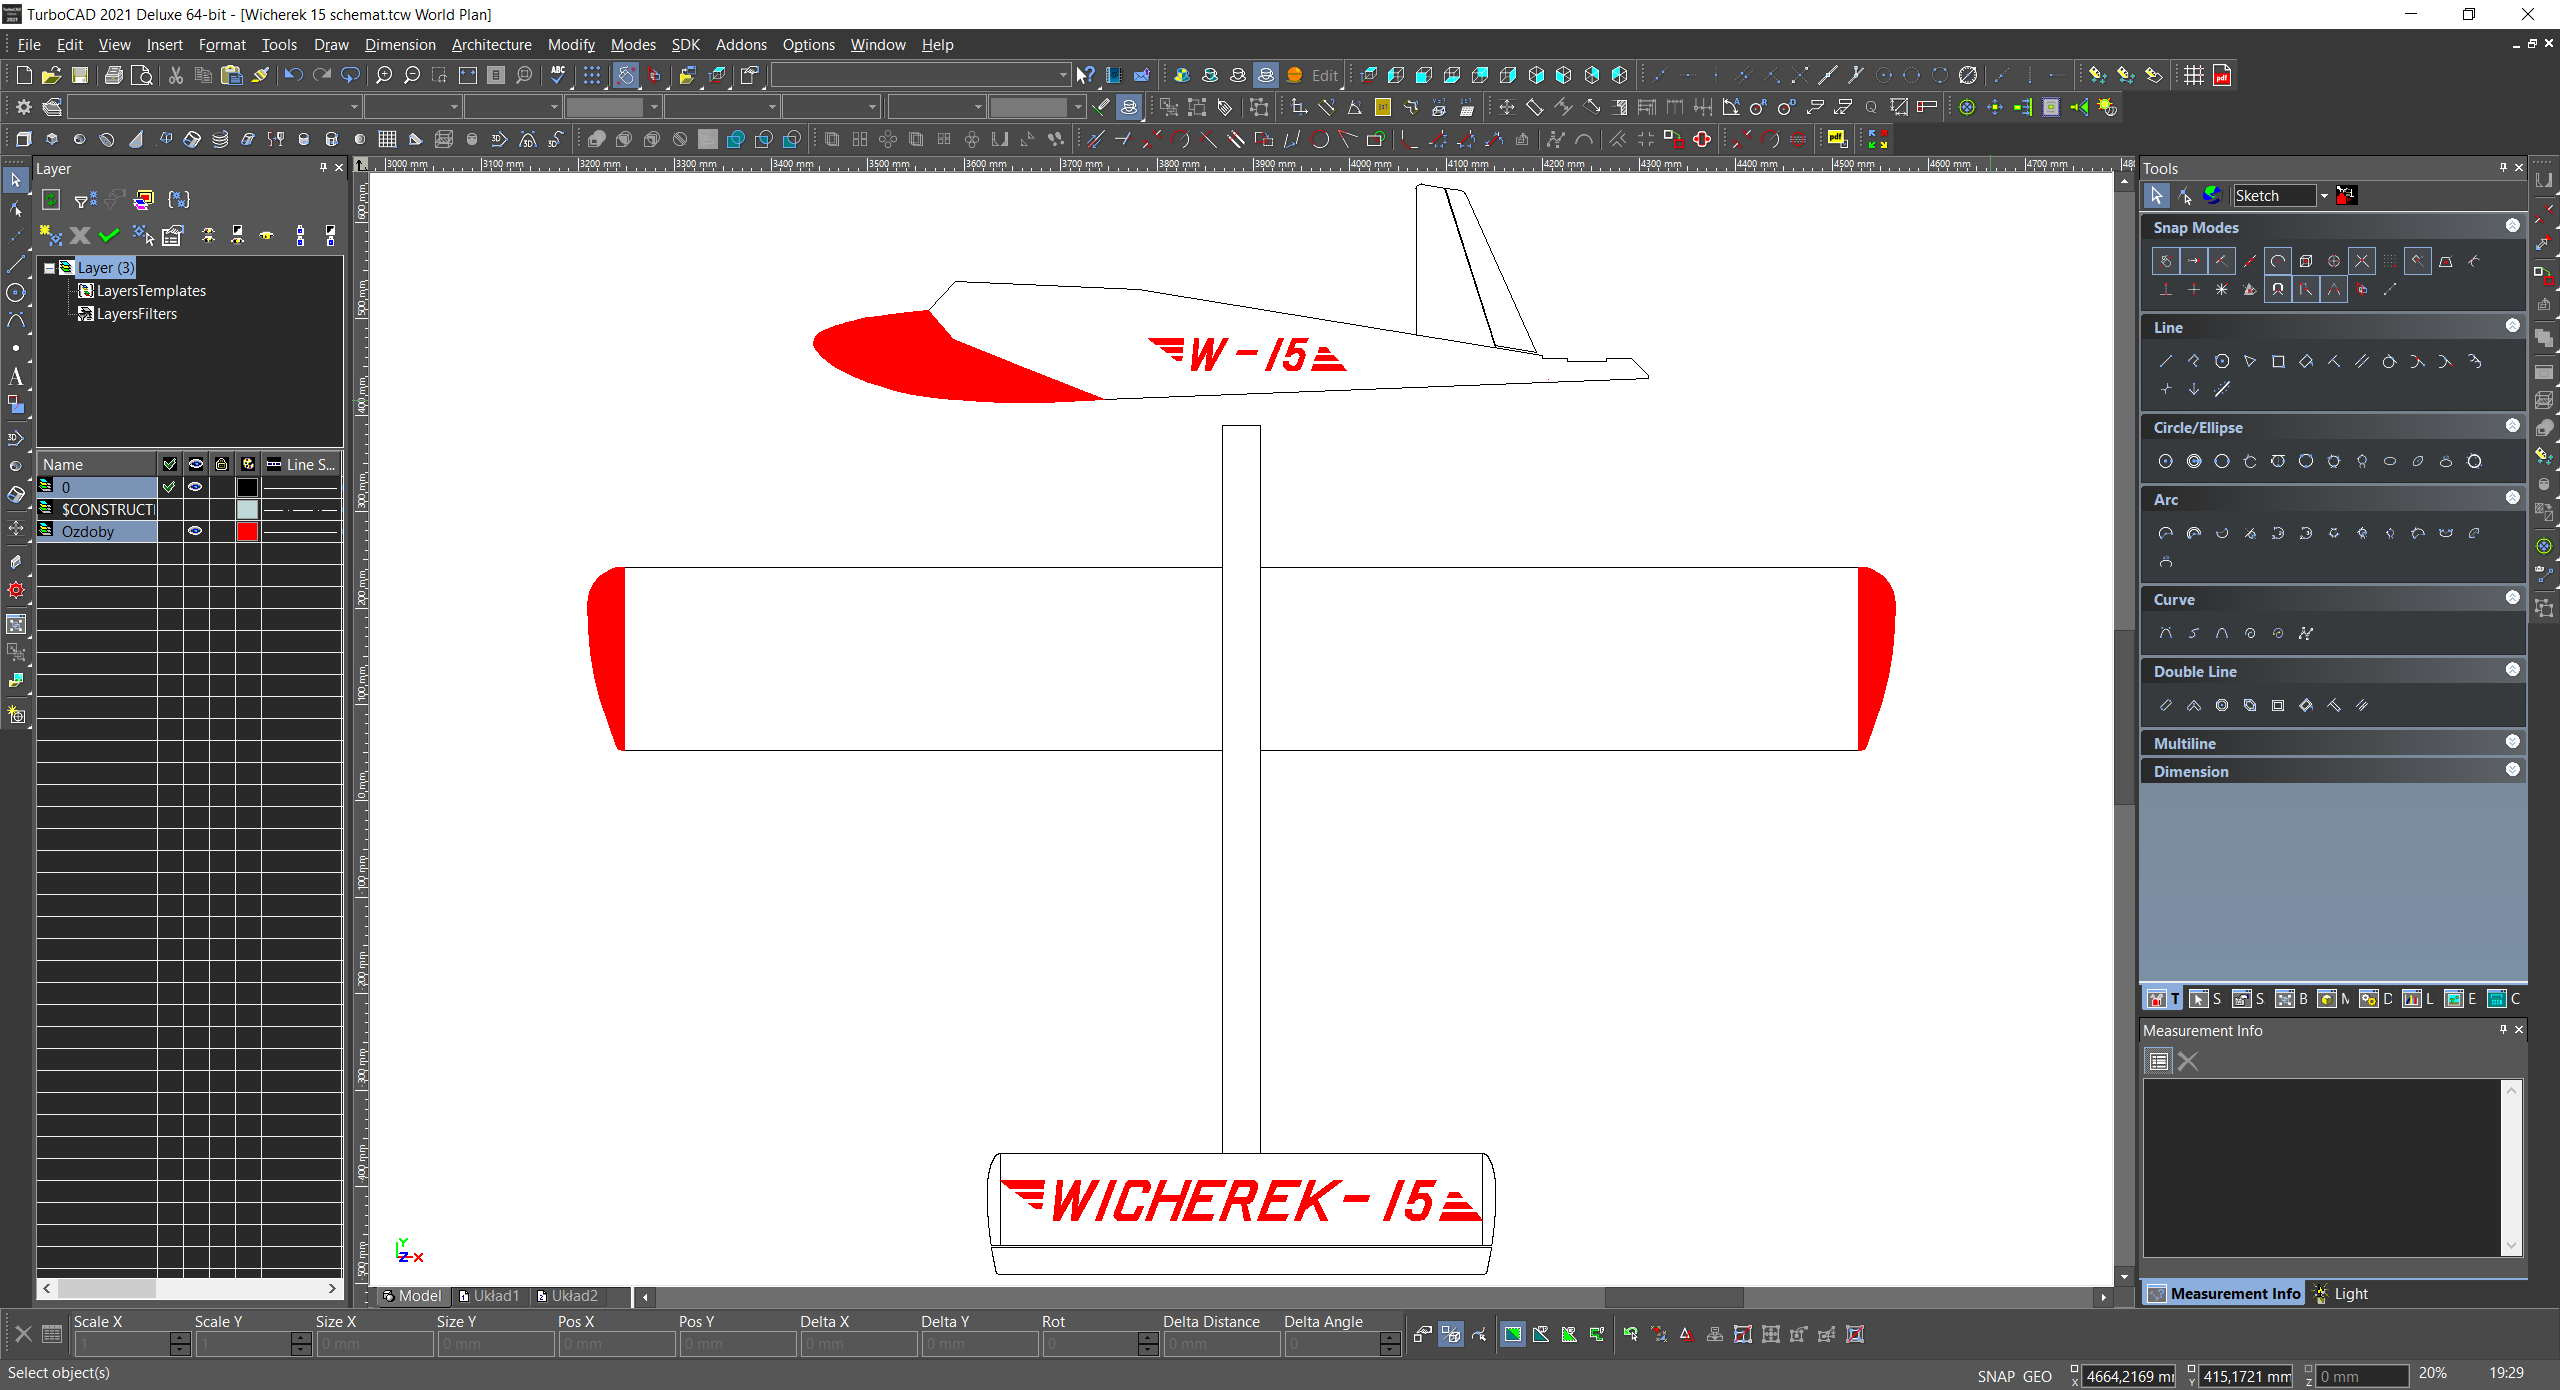
Task: Click the spell check ABC icon
Action: point(558,75)
